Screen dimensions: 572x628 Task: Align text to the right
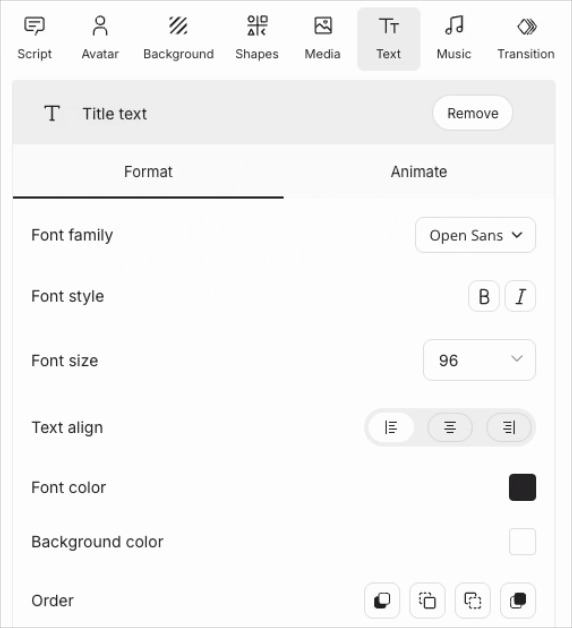coord(509,427)
